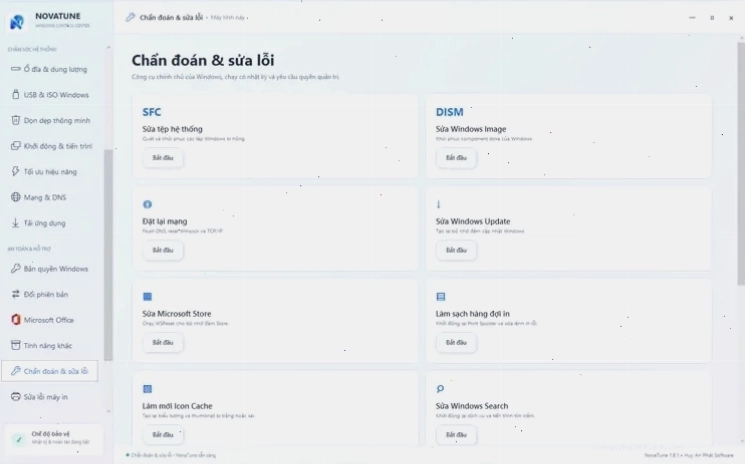Click the Sửa Windows Search label
This screenshot has width=745, height=464.
tap(472, 406)
